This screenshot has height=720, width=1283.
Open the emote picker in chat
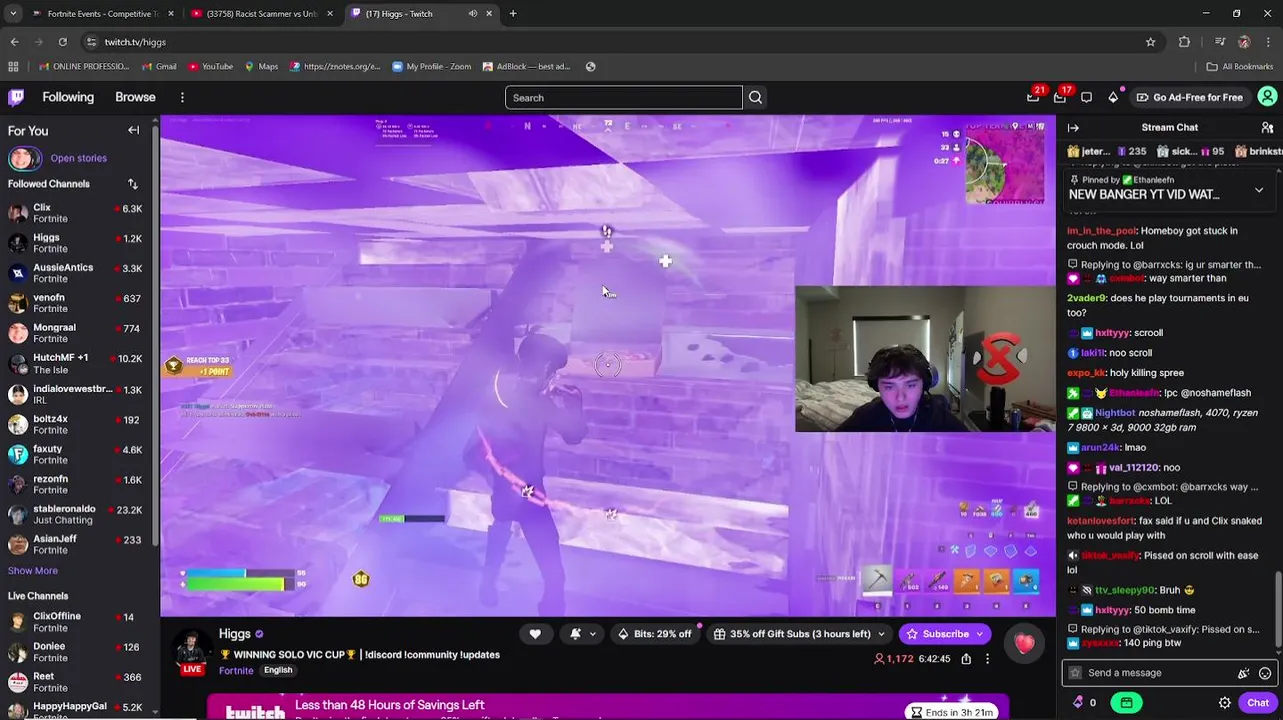pos(1265,673)
